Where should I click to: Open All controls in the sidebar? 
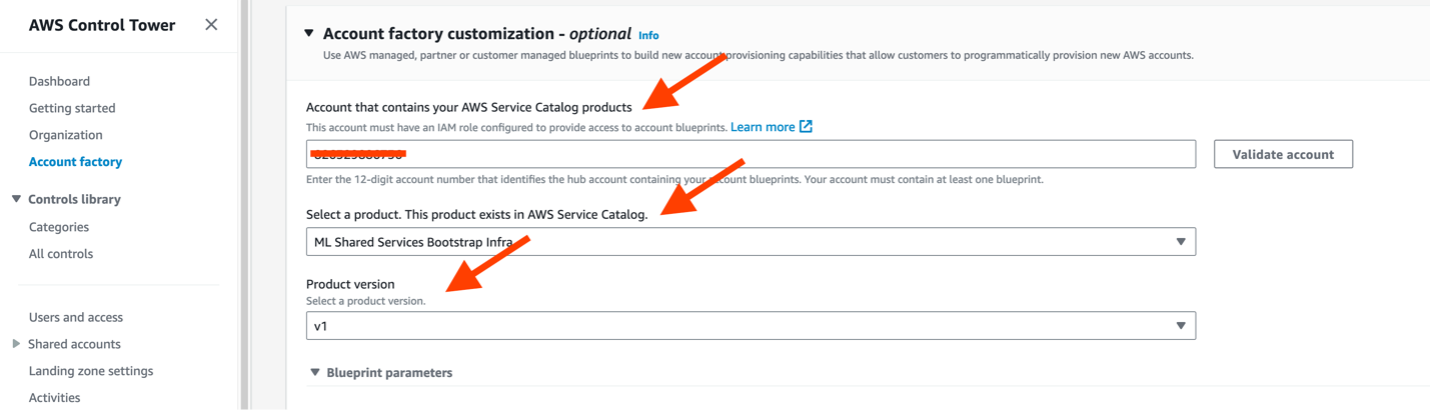61,254
